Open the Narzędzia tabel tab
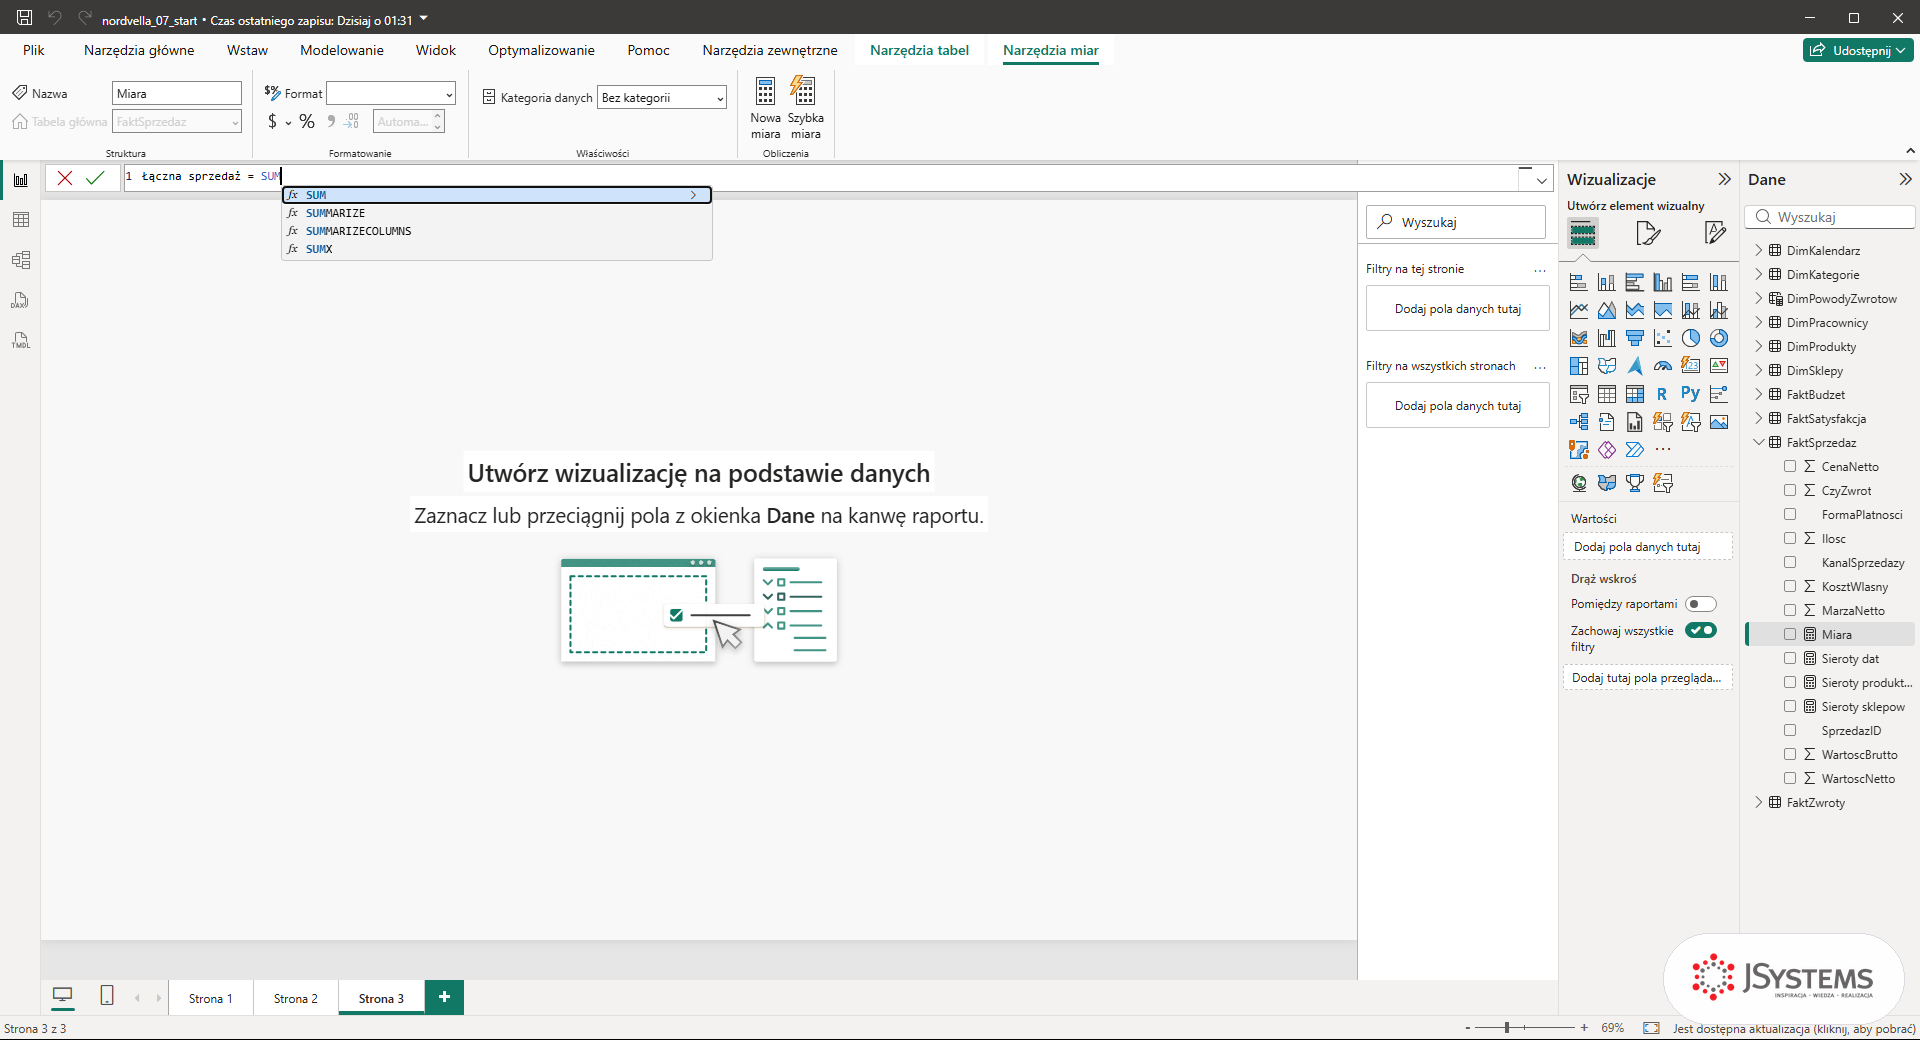The width and height of the screenshot is (1920, 1040). pyautogui.click(x=919, y=50)
